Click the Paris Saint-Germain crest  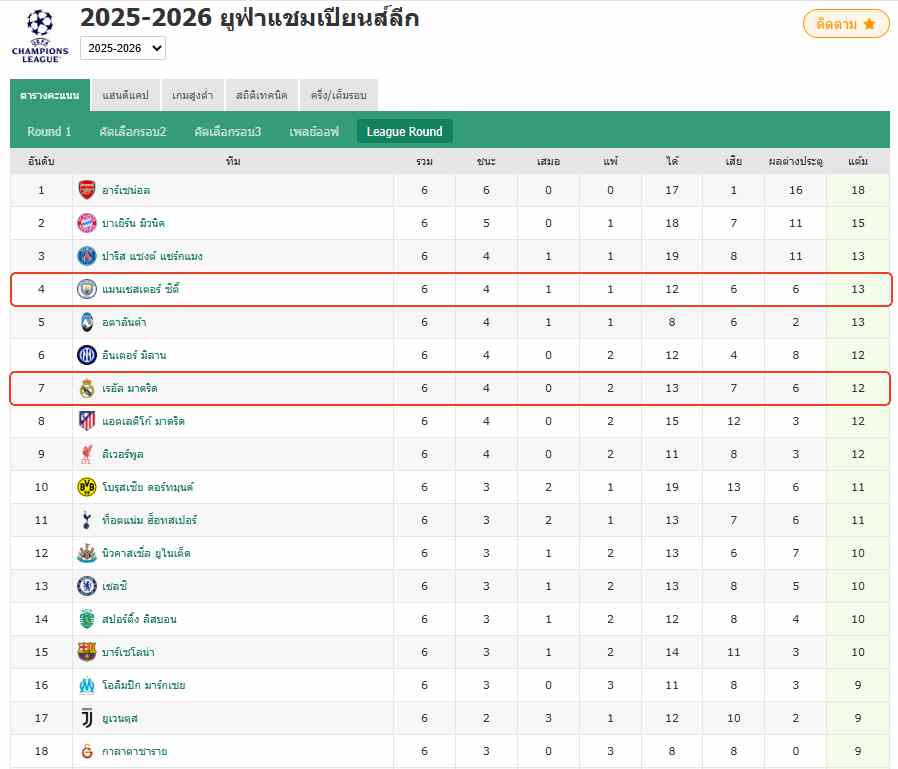(x=88, y=256)
